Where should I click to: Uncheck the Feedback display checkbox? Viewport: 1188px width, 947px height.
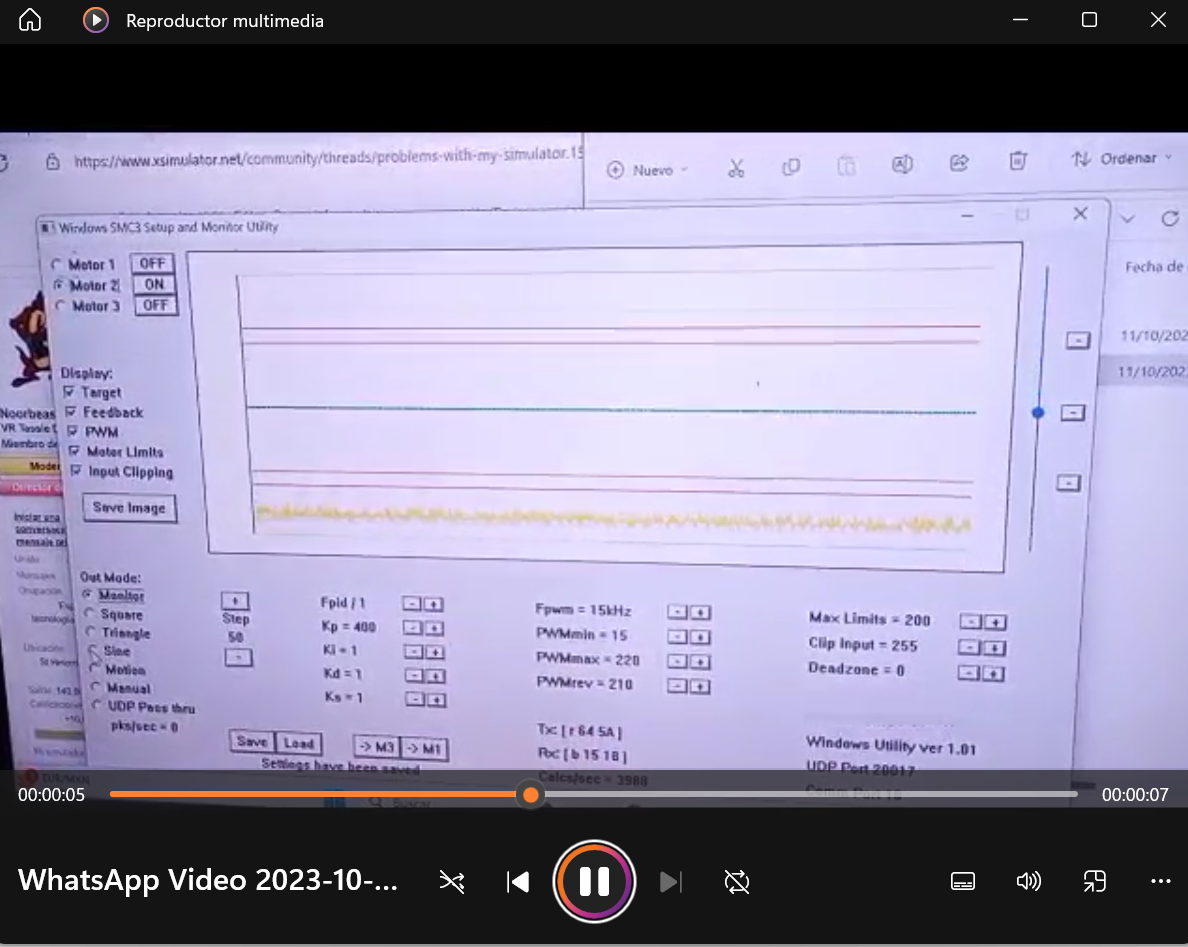[70, 411]
